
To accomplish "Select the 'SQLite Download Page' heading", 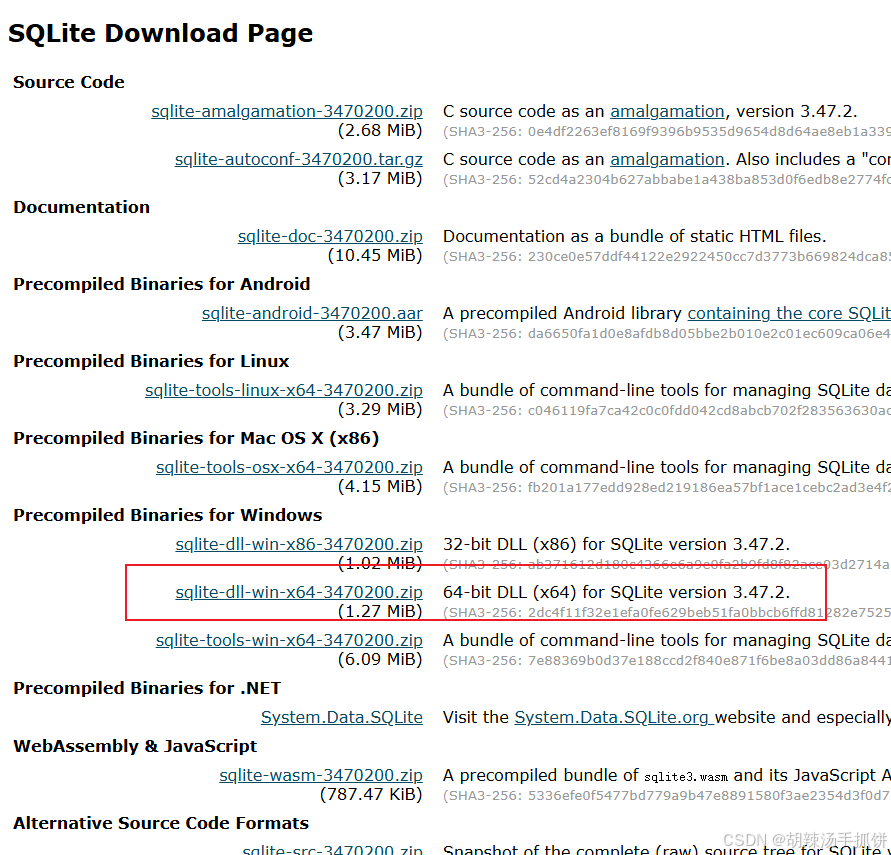I will tap(160, 33).
